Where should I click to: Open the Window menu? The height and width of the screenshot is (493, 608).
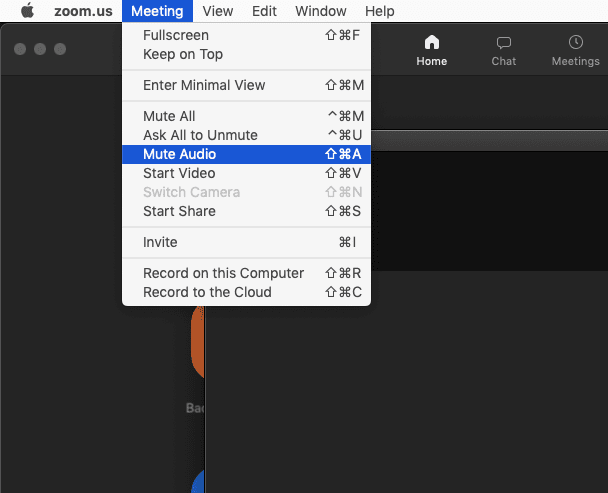coord(321,11)
